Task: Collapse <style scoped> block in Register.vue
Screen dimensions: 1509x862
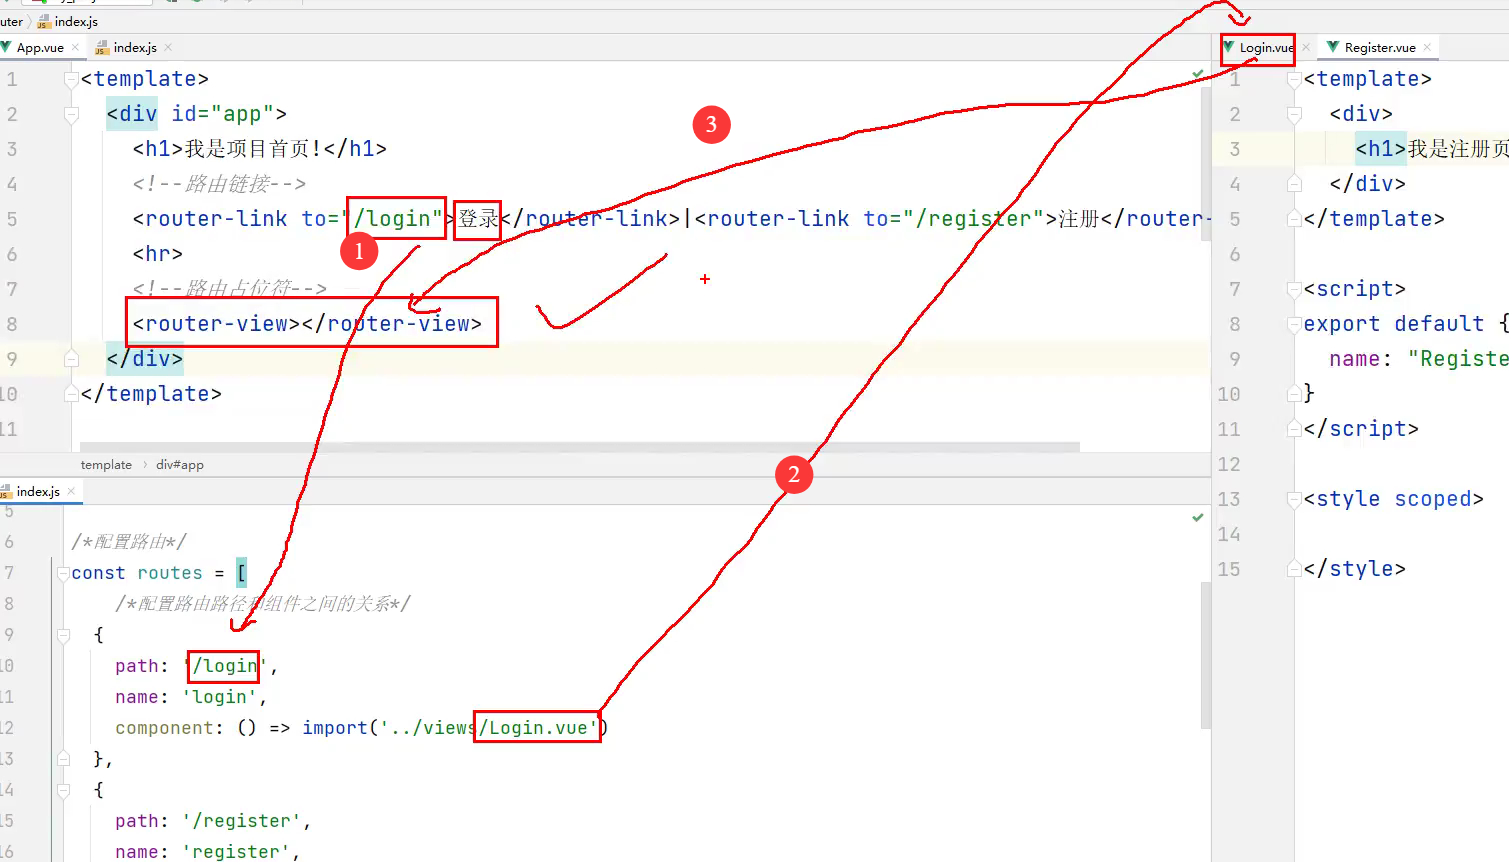Action: [1294, 499]
